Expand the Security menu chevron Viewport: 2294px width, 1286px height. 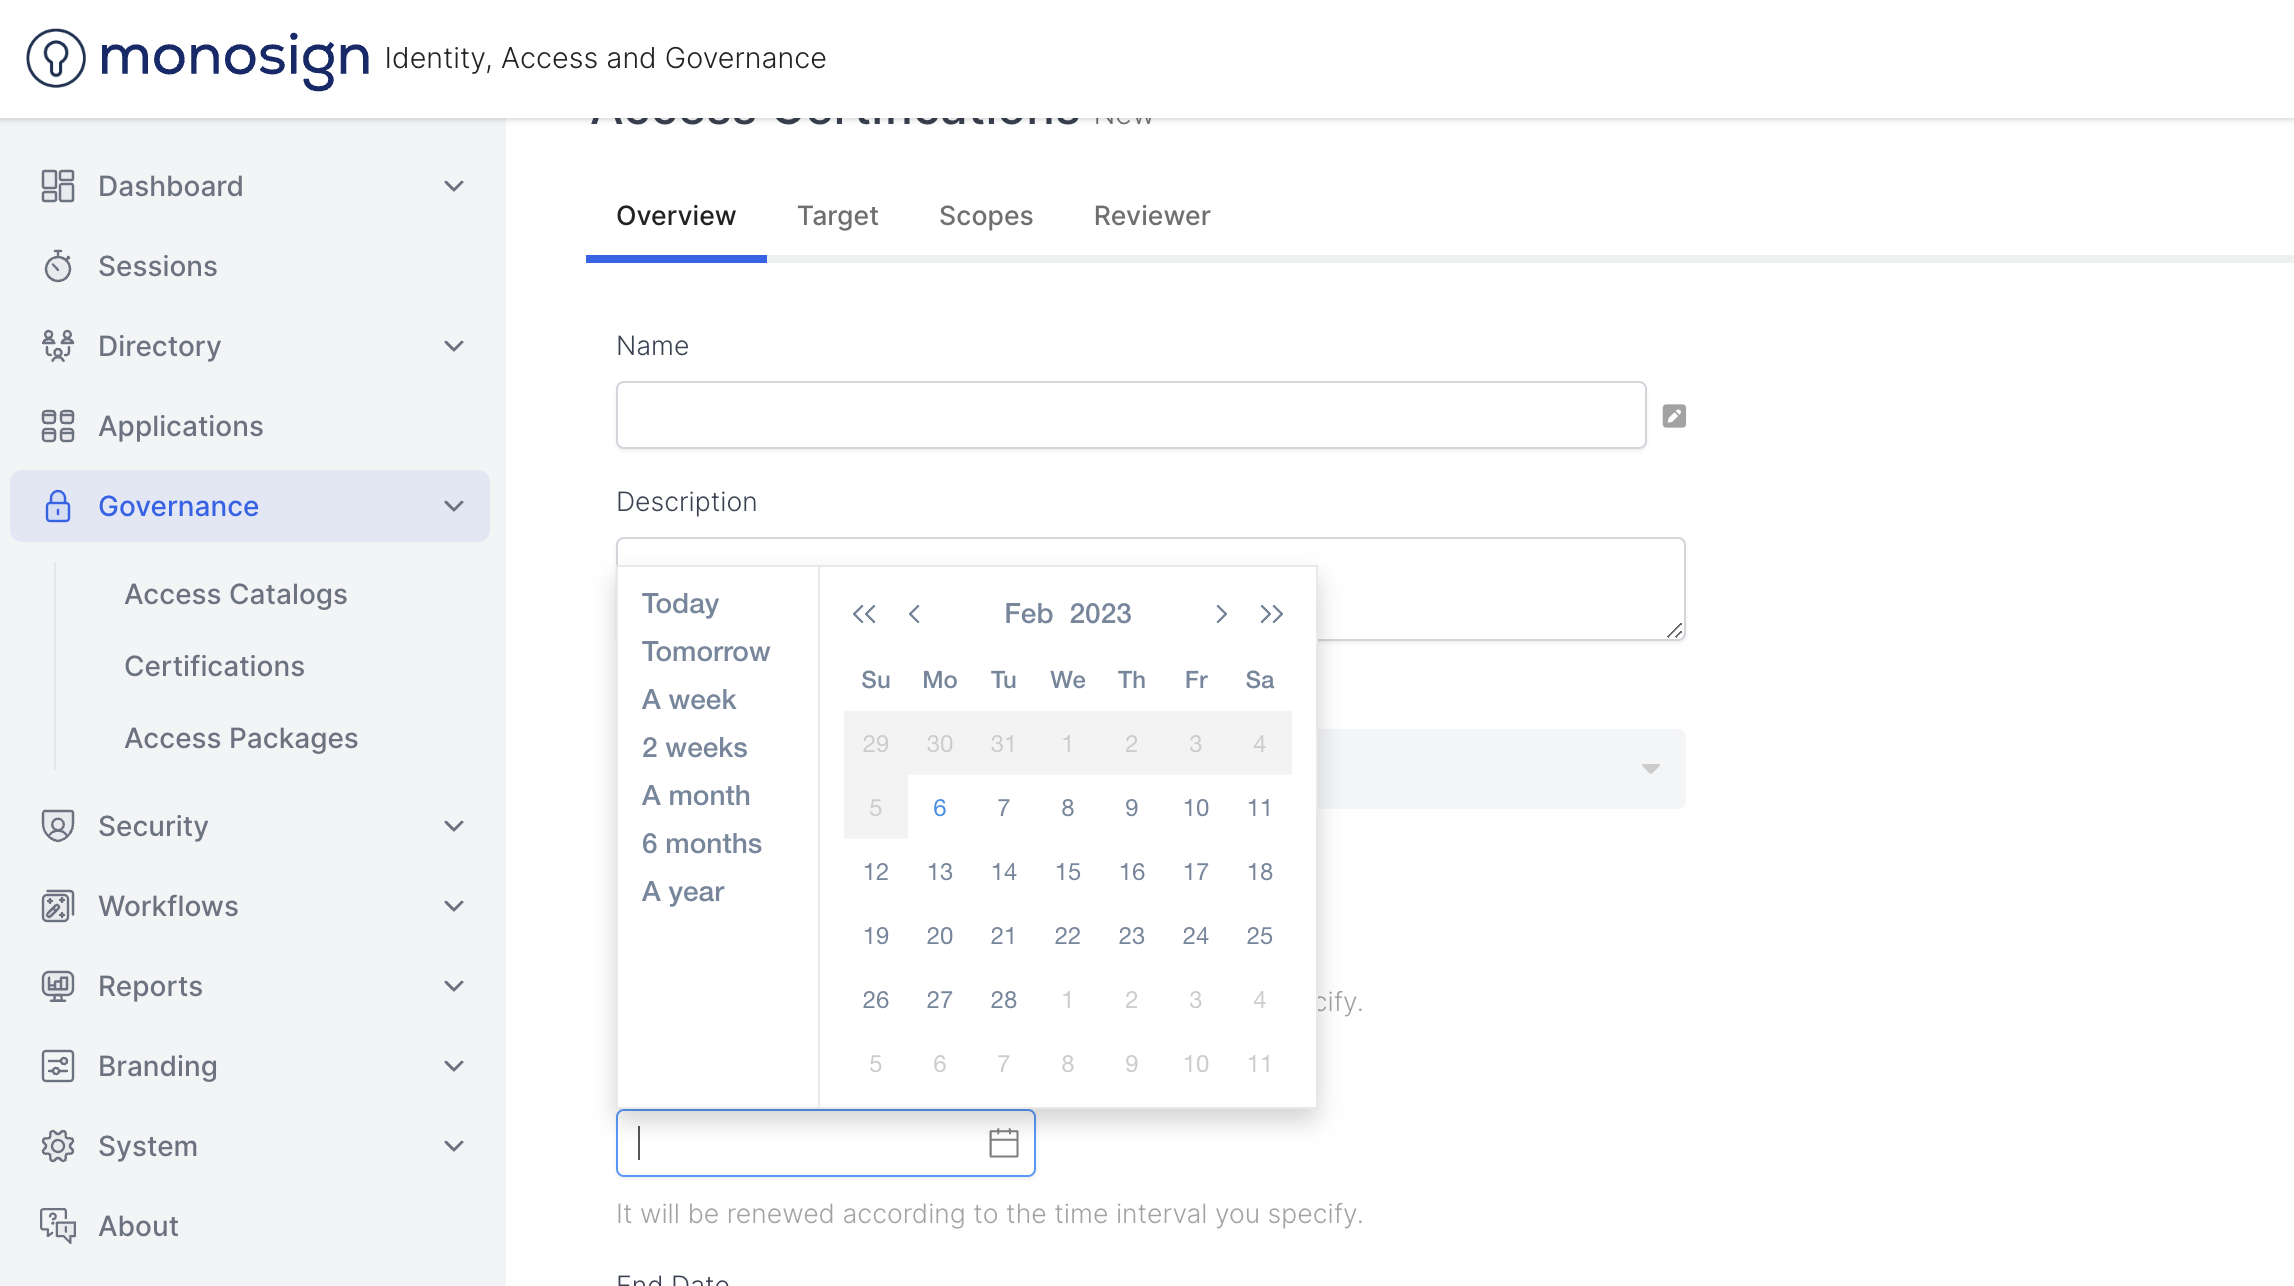point(454,826)
